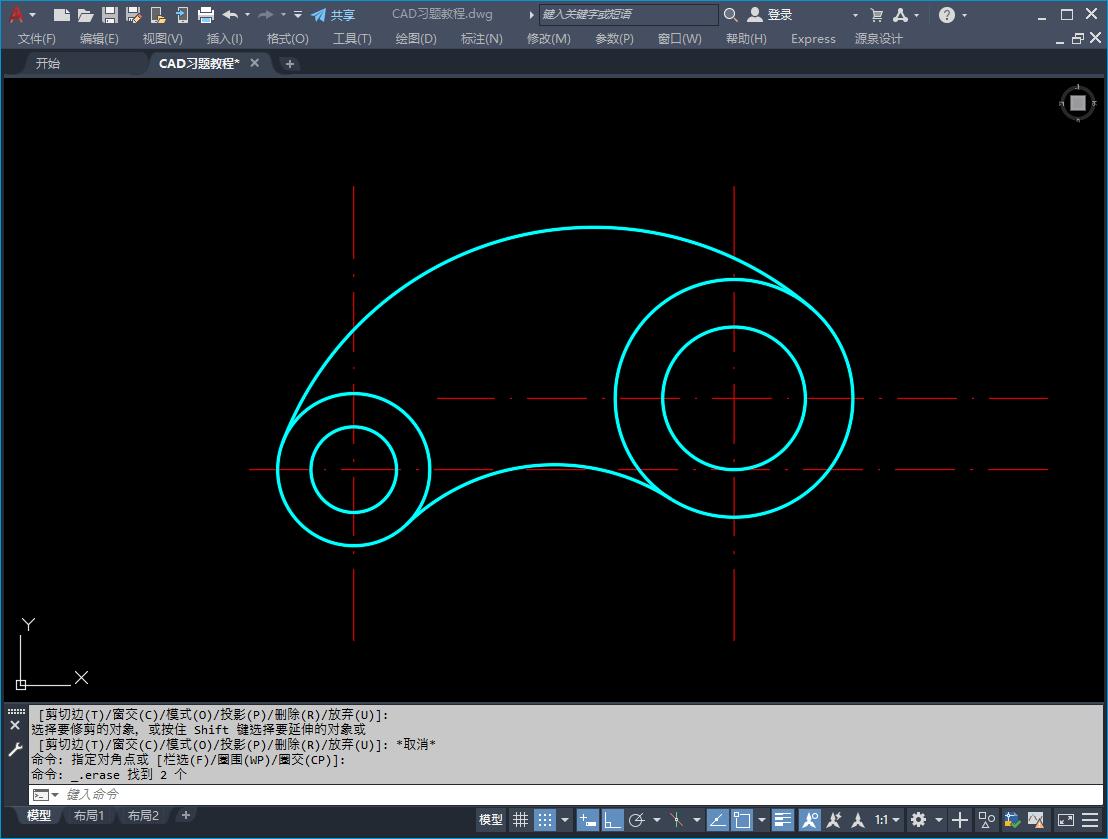Toggle lineweight display in the status bar
1108x839 pixels.
click(782, 820)
